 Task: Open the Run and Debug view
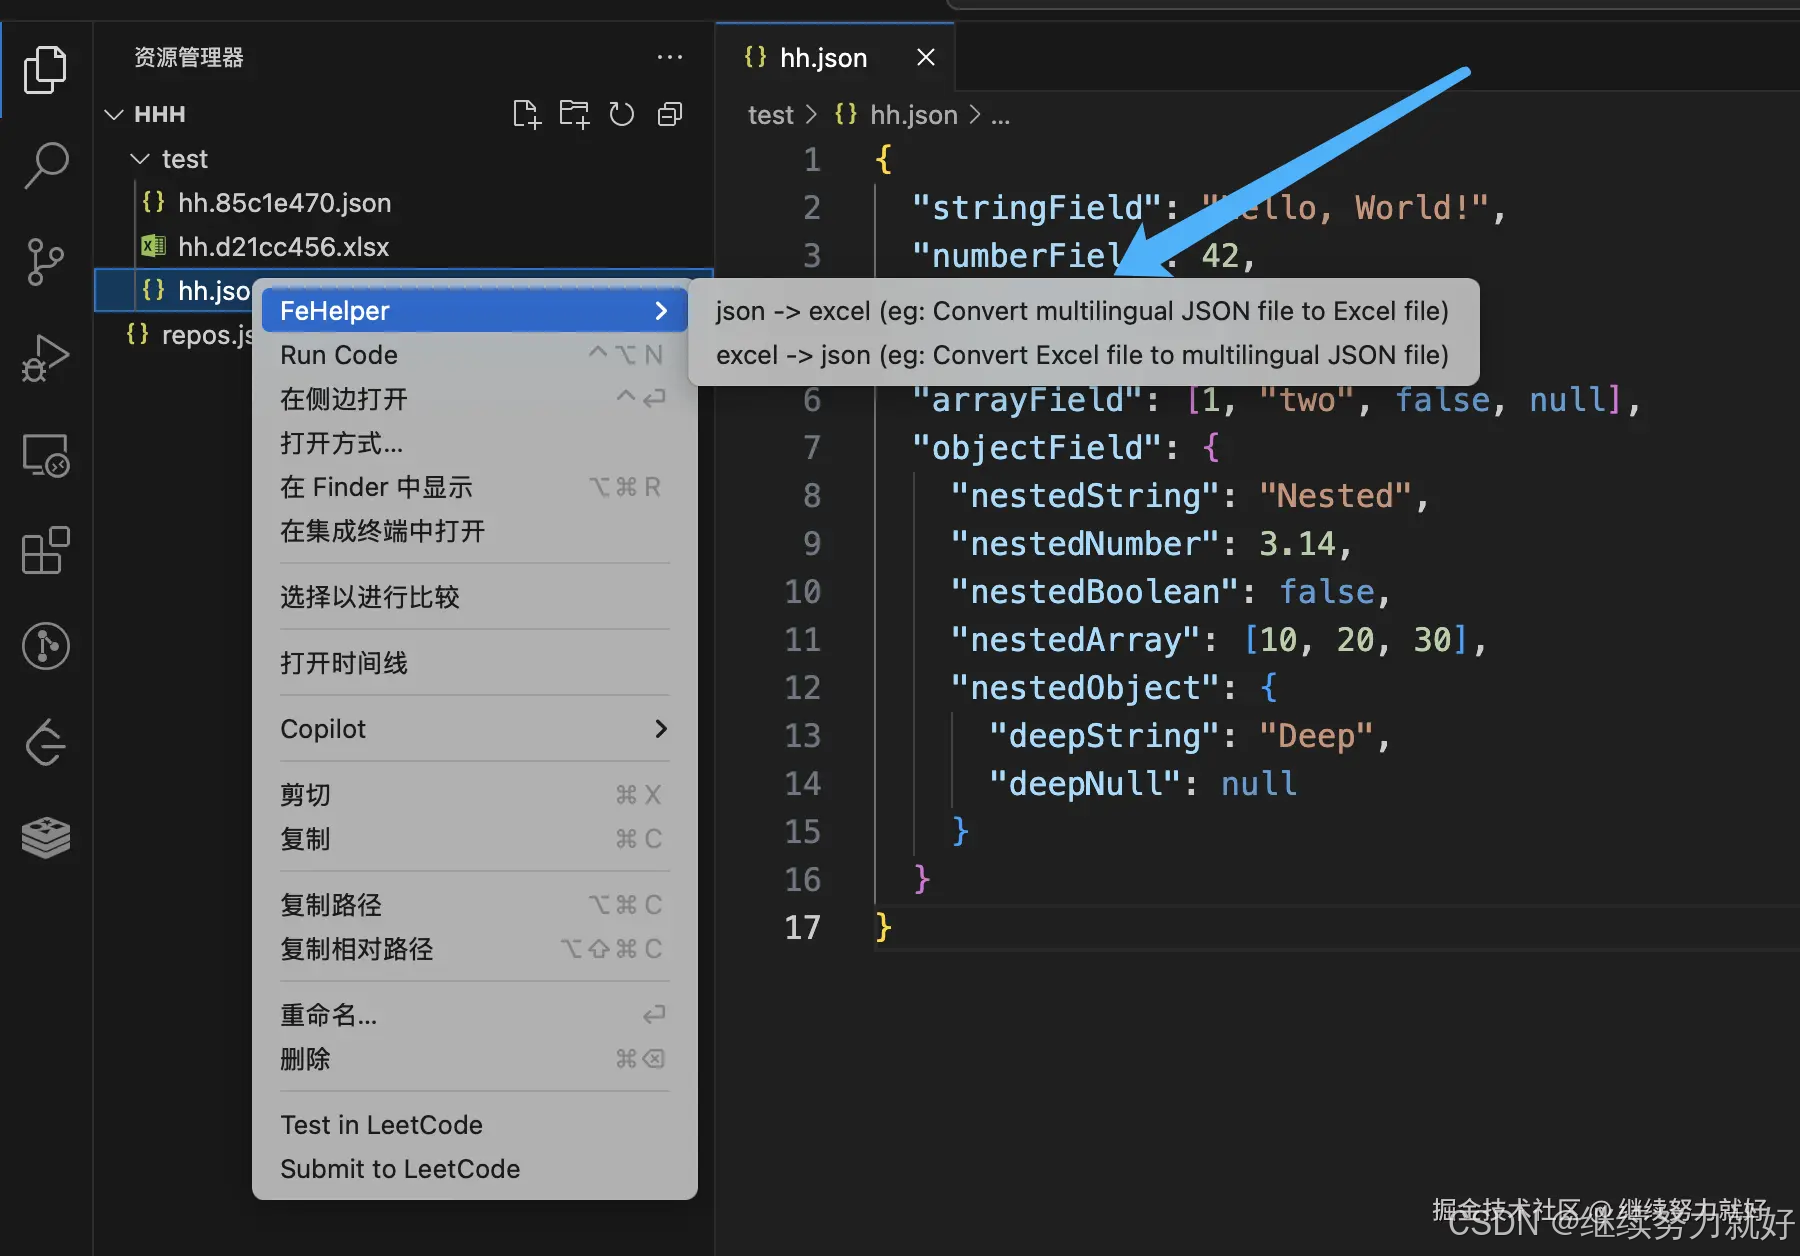tap(45, 358)
